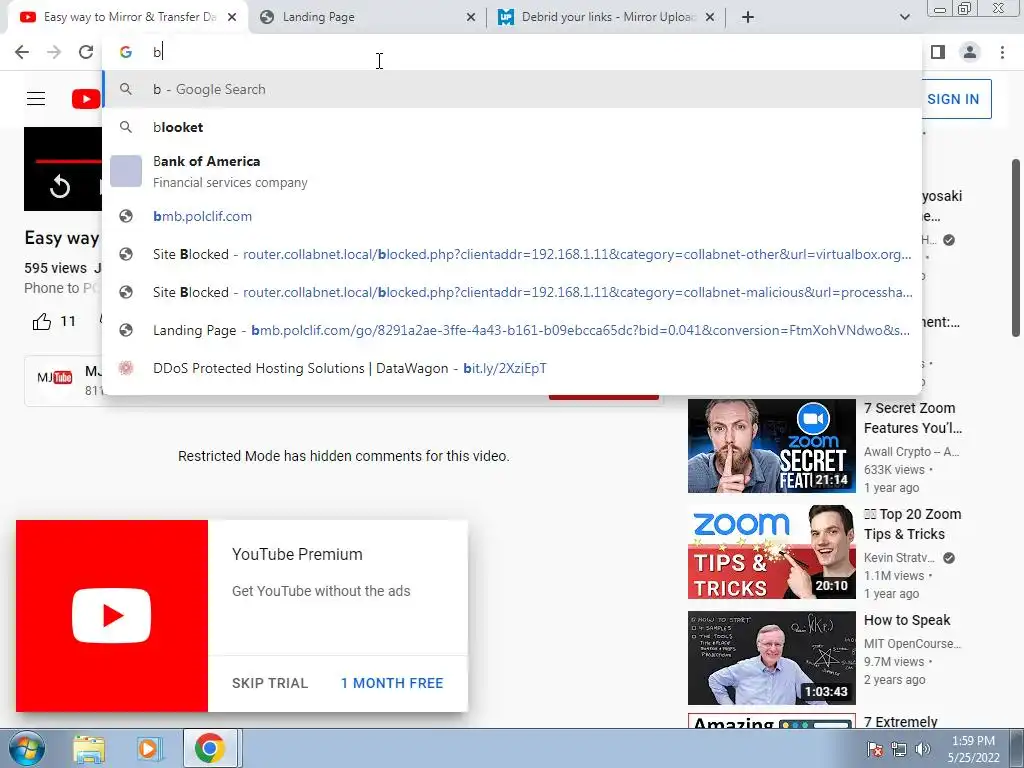Open 'Top 20 Zoom Tips & Tricks' title
Screen dimensions: 1024x768
point(912,524)
